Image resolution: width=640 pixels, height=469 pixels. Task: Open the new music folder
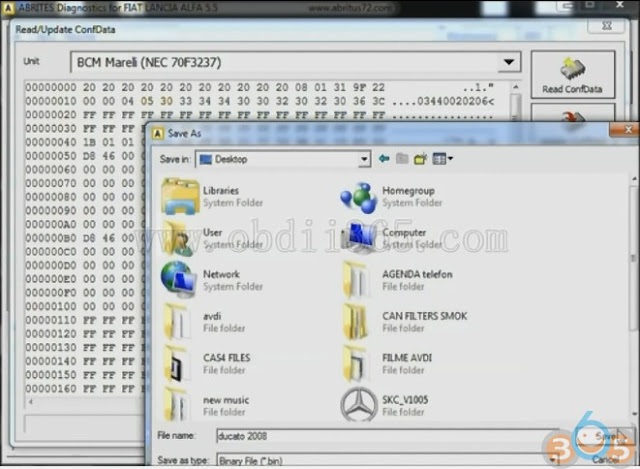coord(206,406)
